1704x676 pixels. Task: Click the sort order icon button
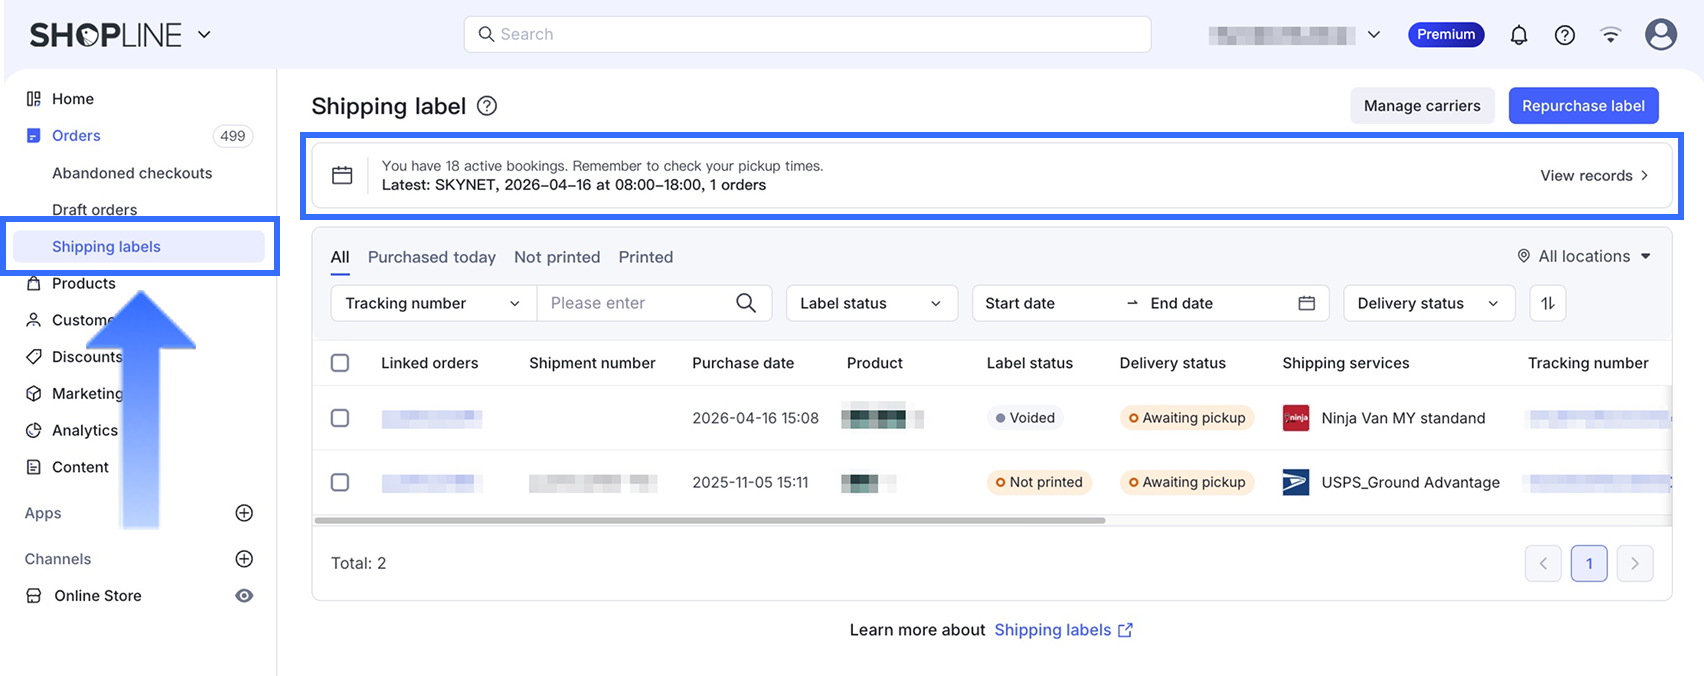coord(1547,303)
